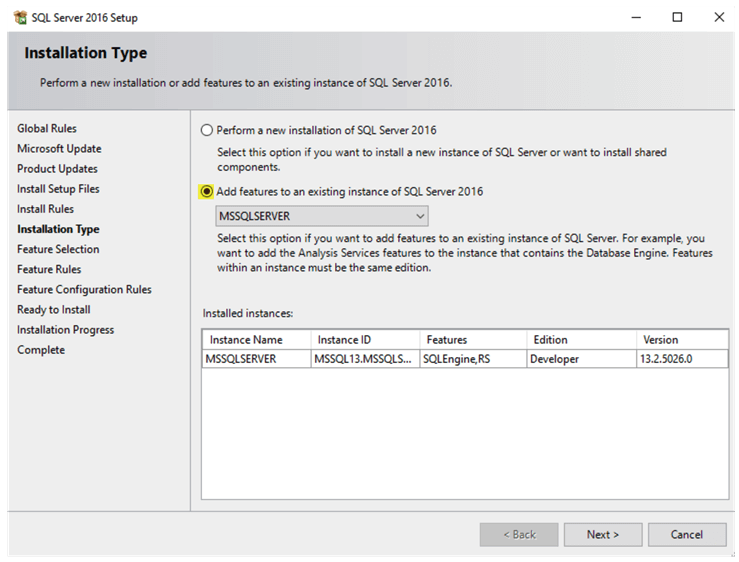Select Microsoft Update step in sidebar
Image resolution: width=739 pixels, height=562 pixels.
(x=59, y=149)
